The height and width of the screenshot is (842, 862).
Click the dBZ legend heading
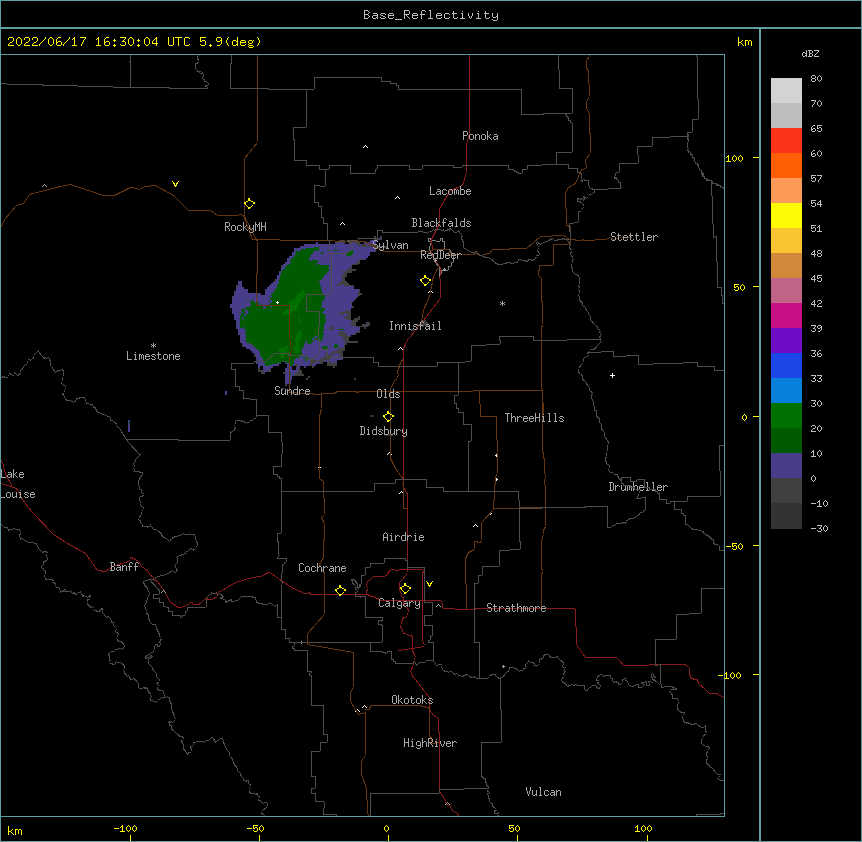[810, 54]
